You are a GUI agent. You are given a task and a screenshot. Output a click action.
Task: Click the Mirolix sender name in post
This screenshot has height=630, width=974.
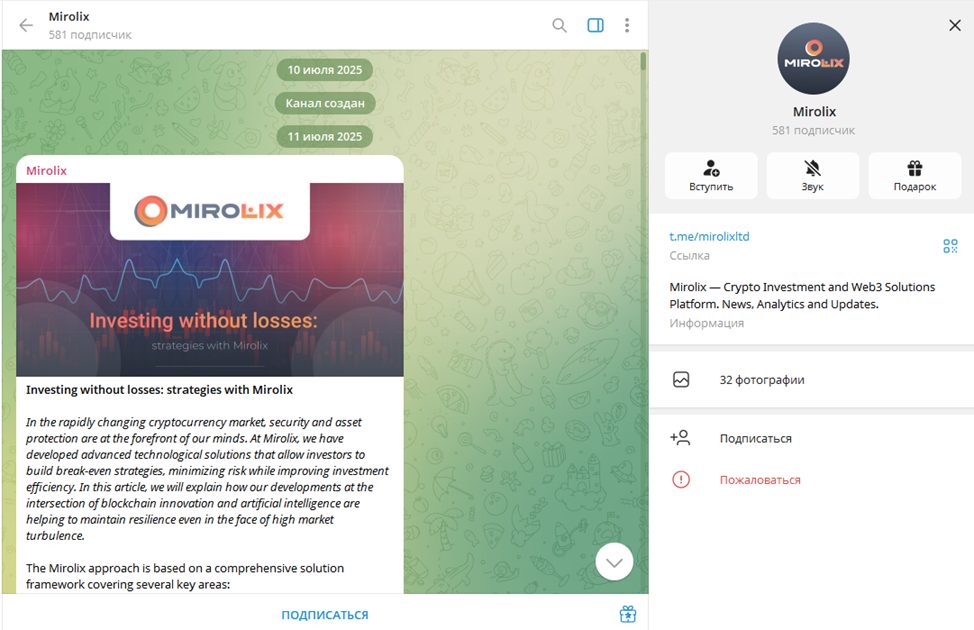click(47, 171)
